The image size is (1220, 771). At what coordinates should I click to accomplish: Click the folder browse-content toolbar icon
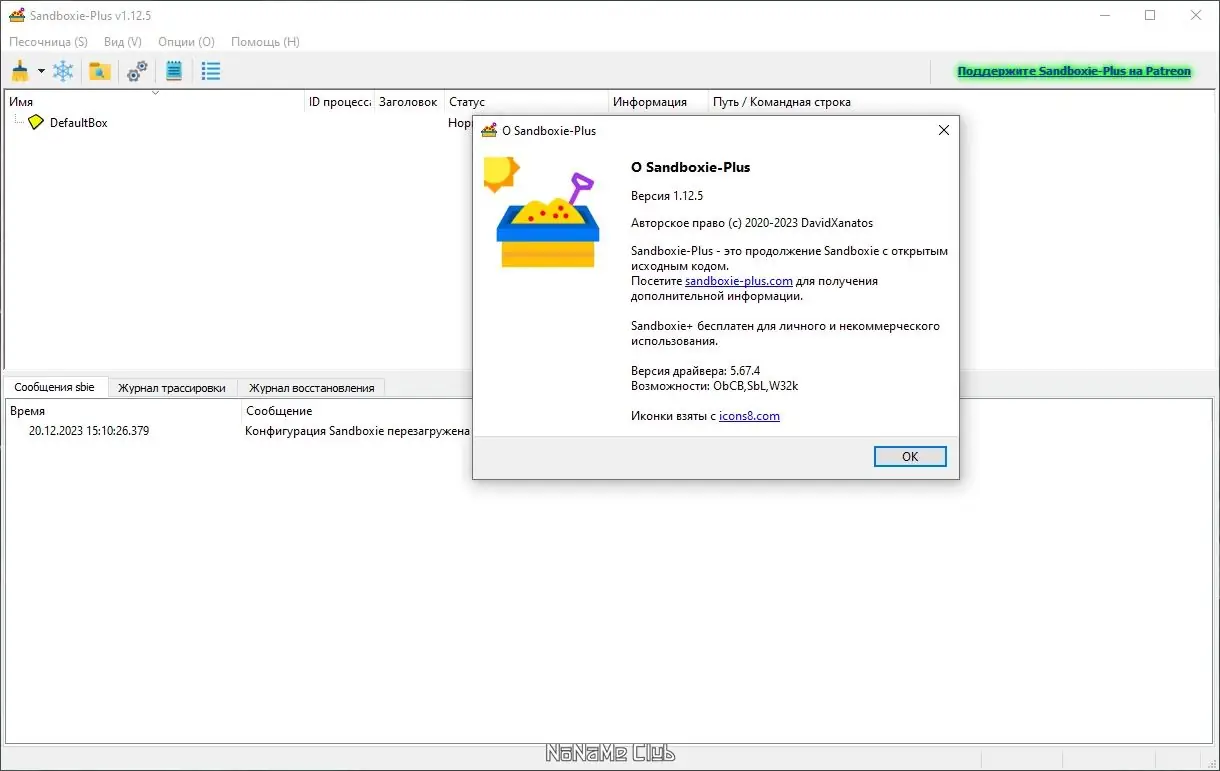pyautogui.click(x=99, y=71)
